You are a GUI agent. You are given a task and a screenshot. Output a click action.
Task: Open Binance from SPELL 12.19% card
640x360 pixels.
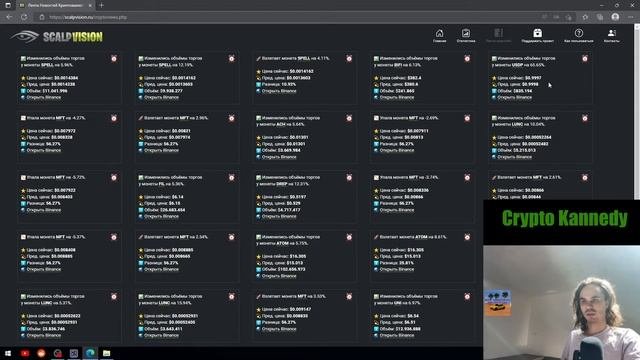tap(161, 98)
